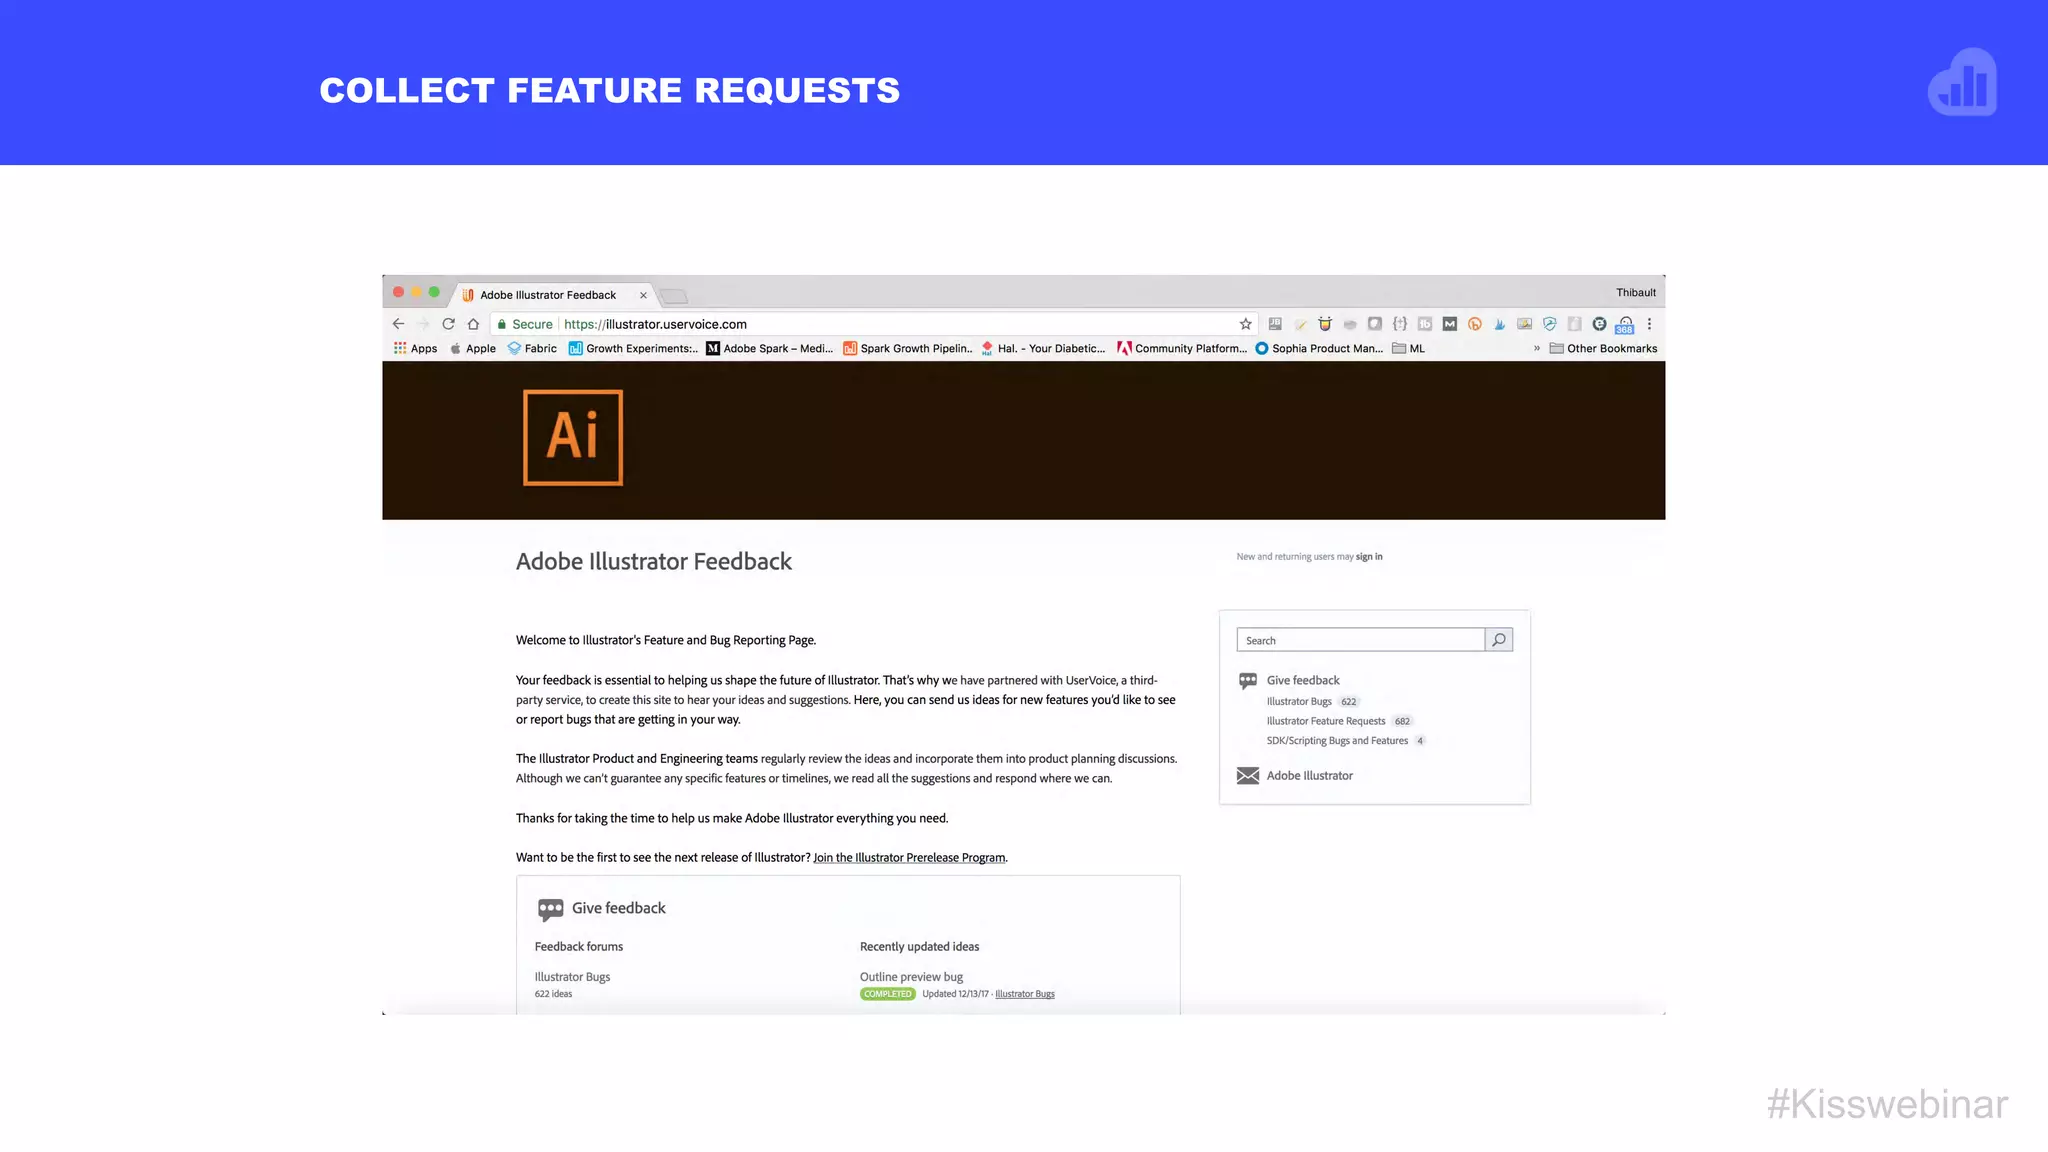The width and height of the screenshot is (2048, 1152).
Task: Click the round dark e extension icon
Action: [1600, 324]
